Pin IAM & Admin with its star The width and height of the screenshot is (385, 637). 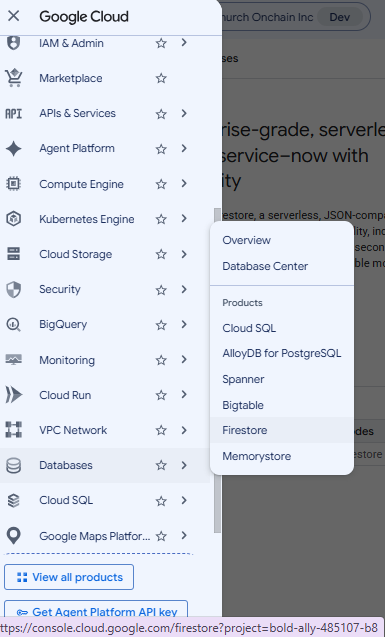(x=161, y=43)
